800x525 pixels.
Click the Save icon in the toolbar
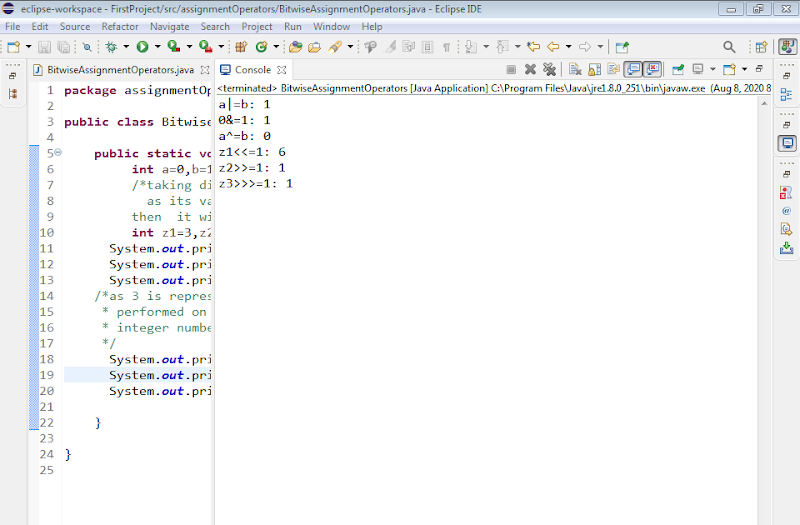(x=44, y=47)
